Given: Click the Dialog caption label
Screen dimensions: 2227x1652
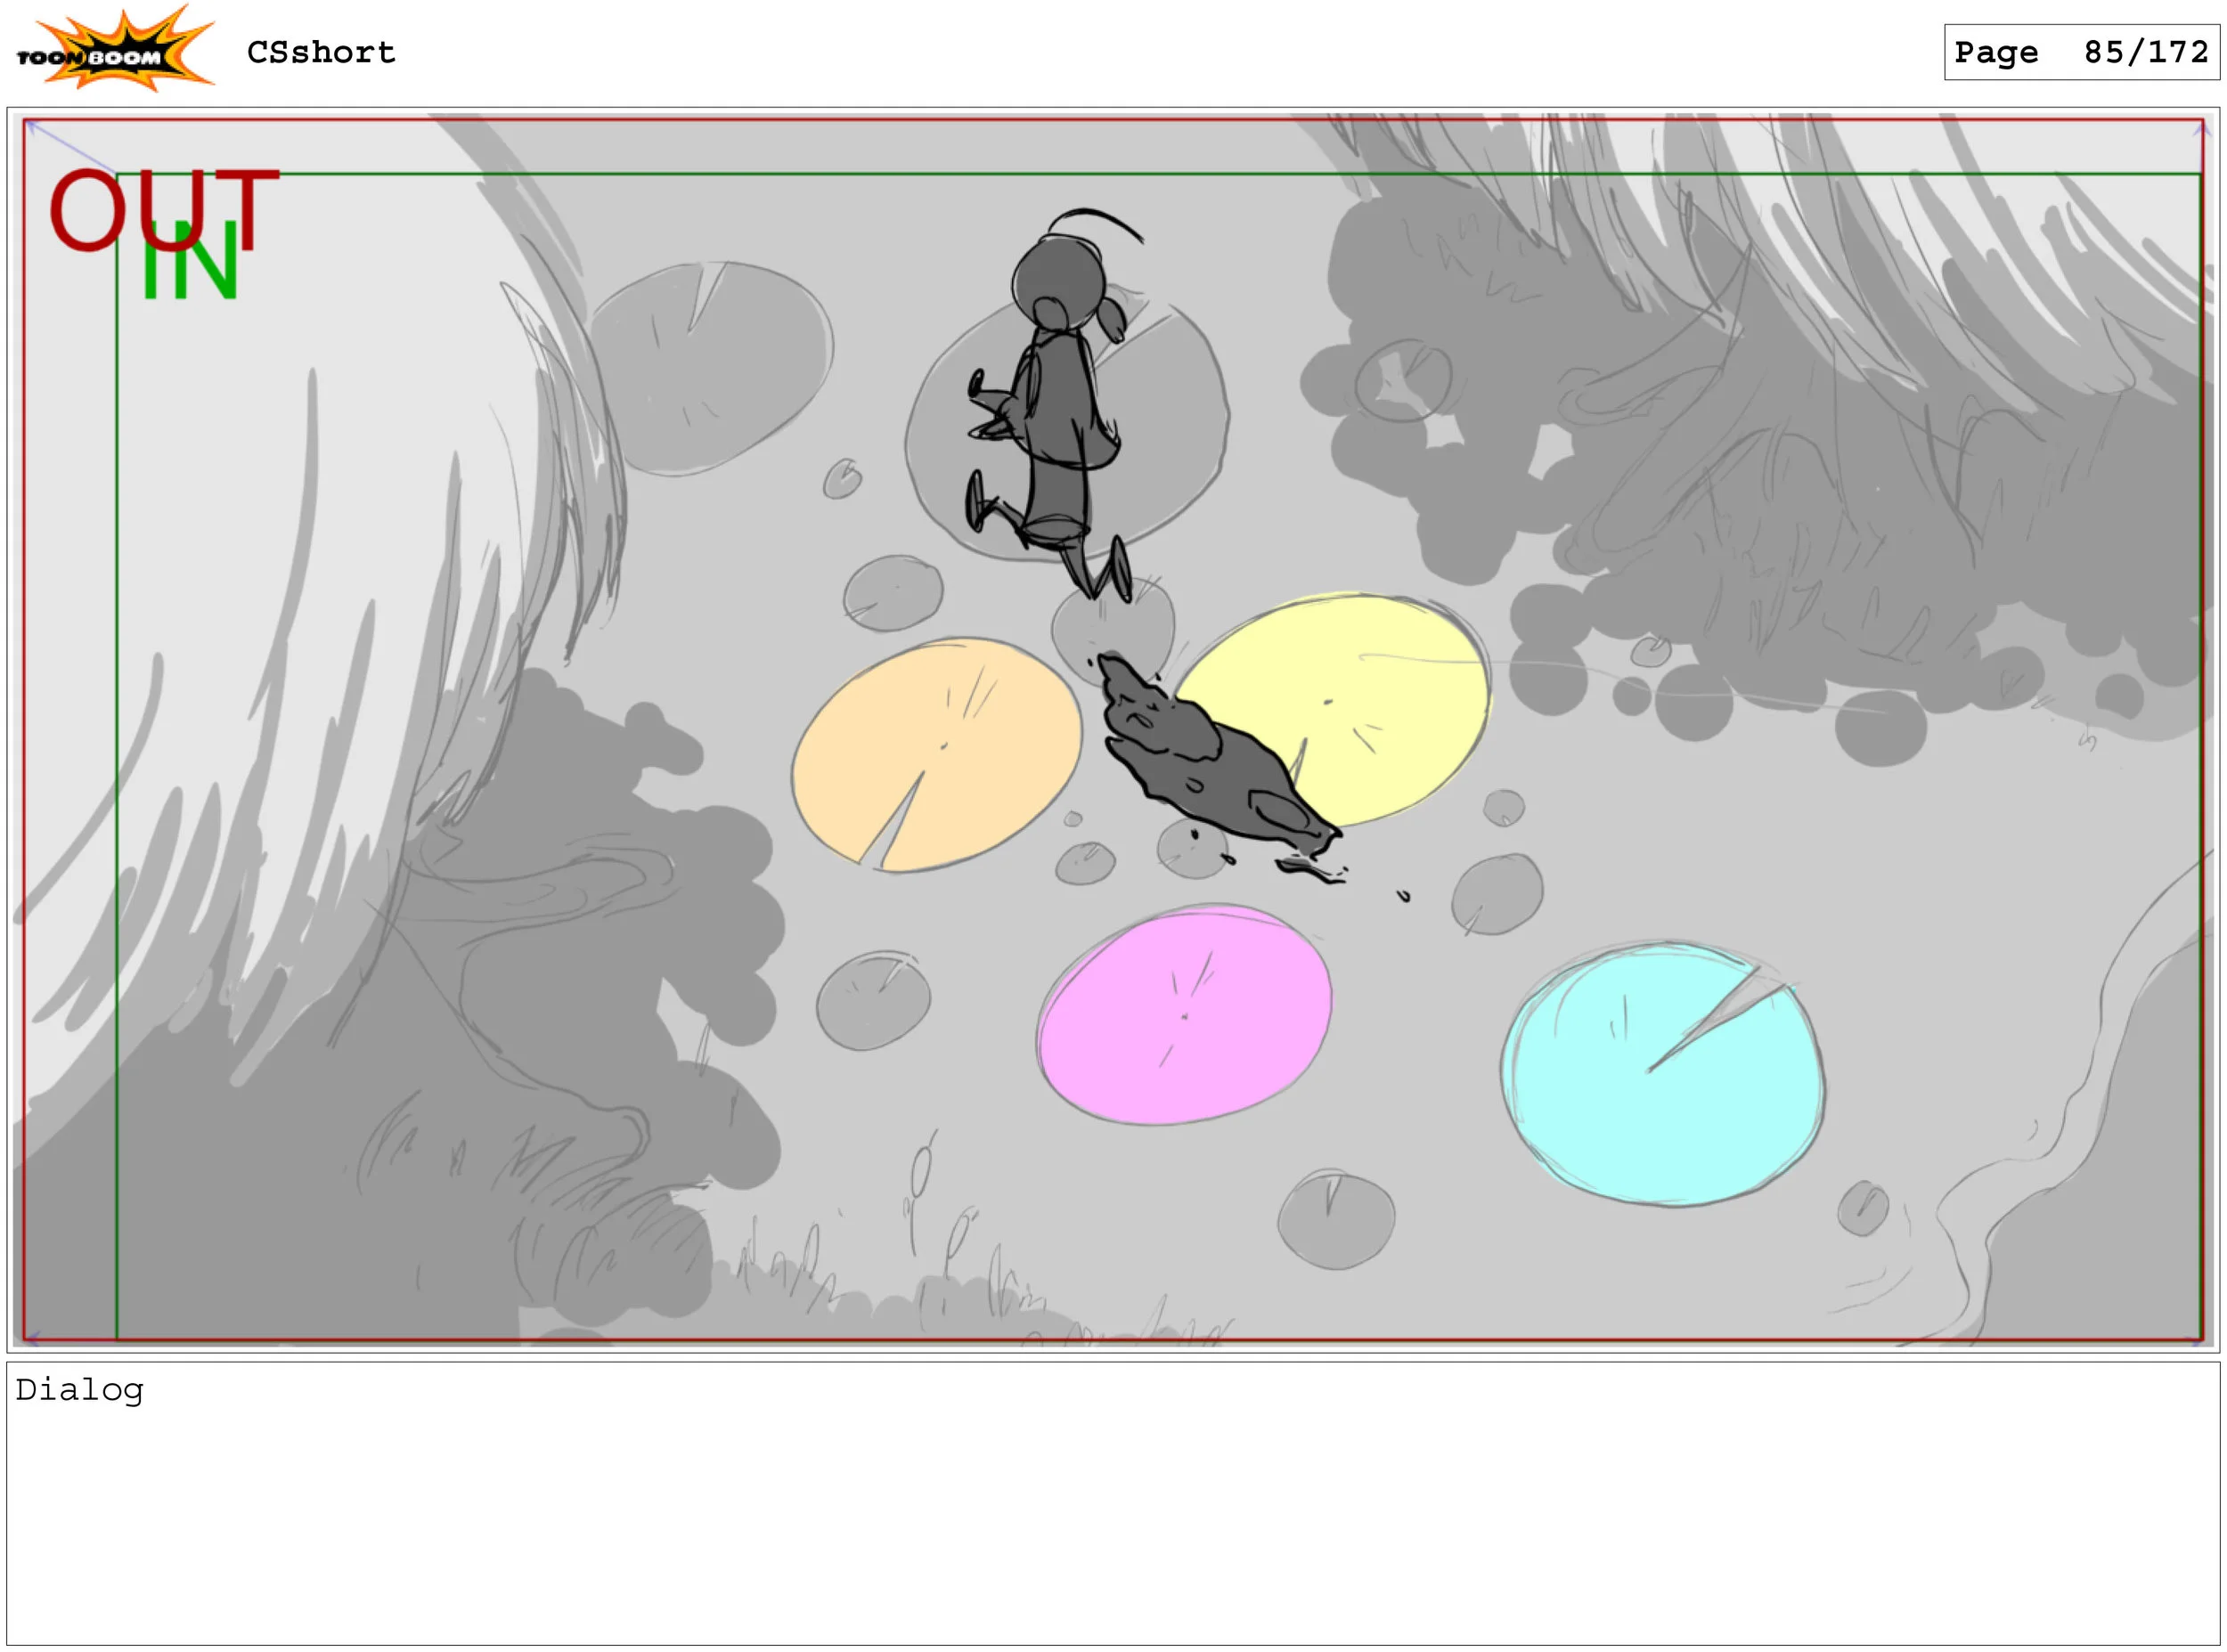Looking at the screenshot, I should tap(80, 1390).
